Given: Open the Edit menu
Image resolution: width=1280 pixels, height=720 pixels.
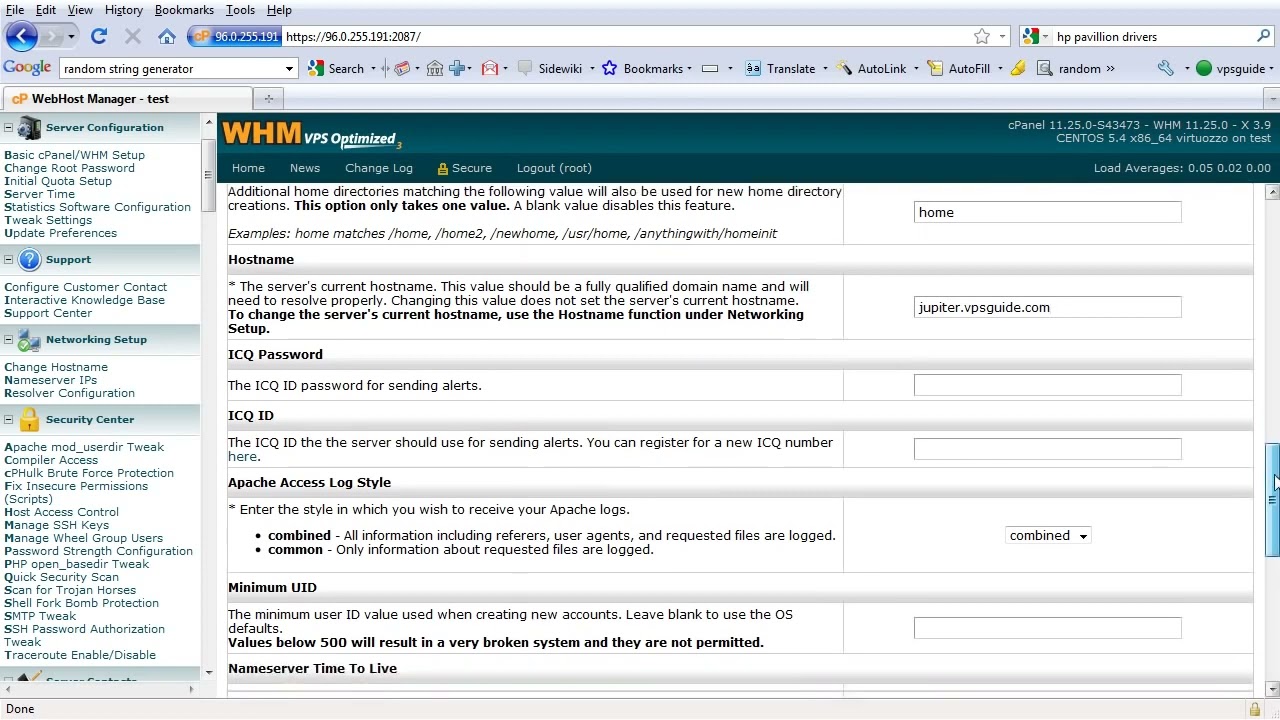Looking at the screenshot, I should click(46, 10).
